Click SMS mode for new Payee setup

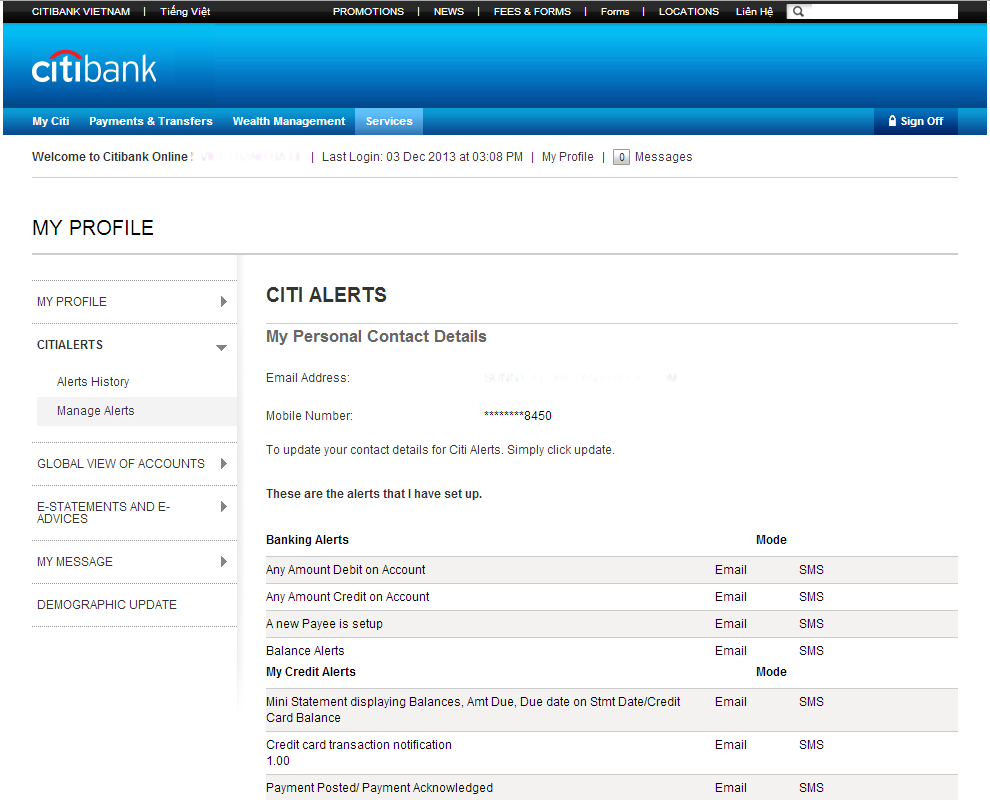coord(811,624)
